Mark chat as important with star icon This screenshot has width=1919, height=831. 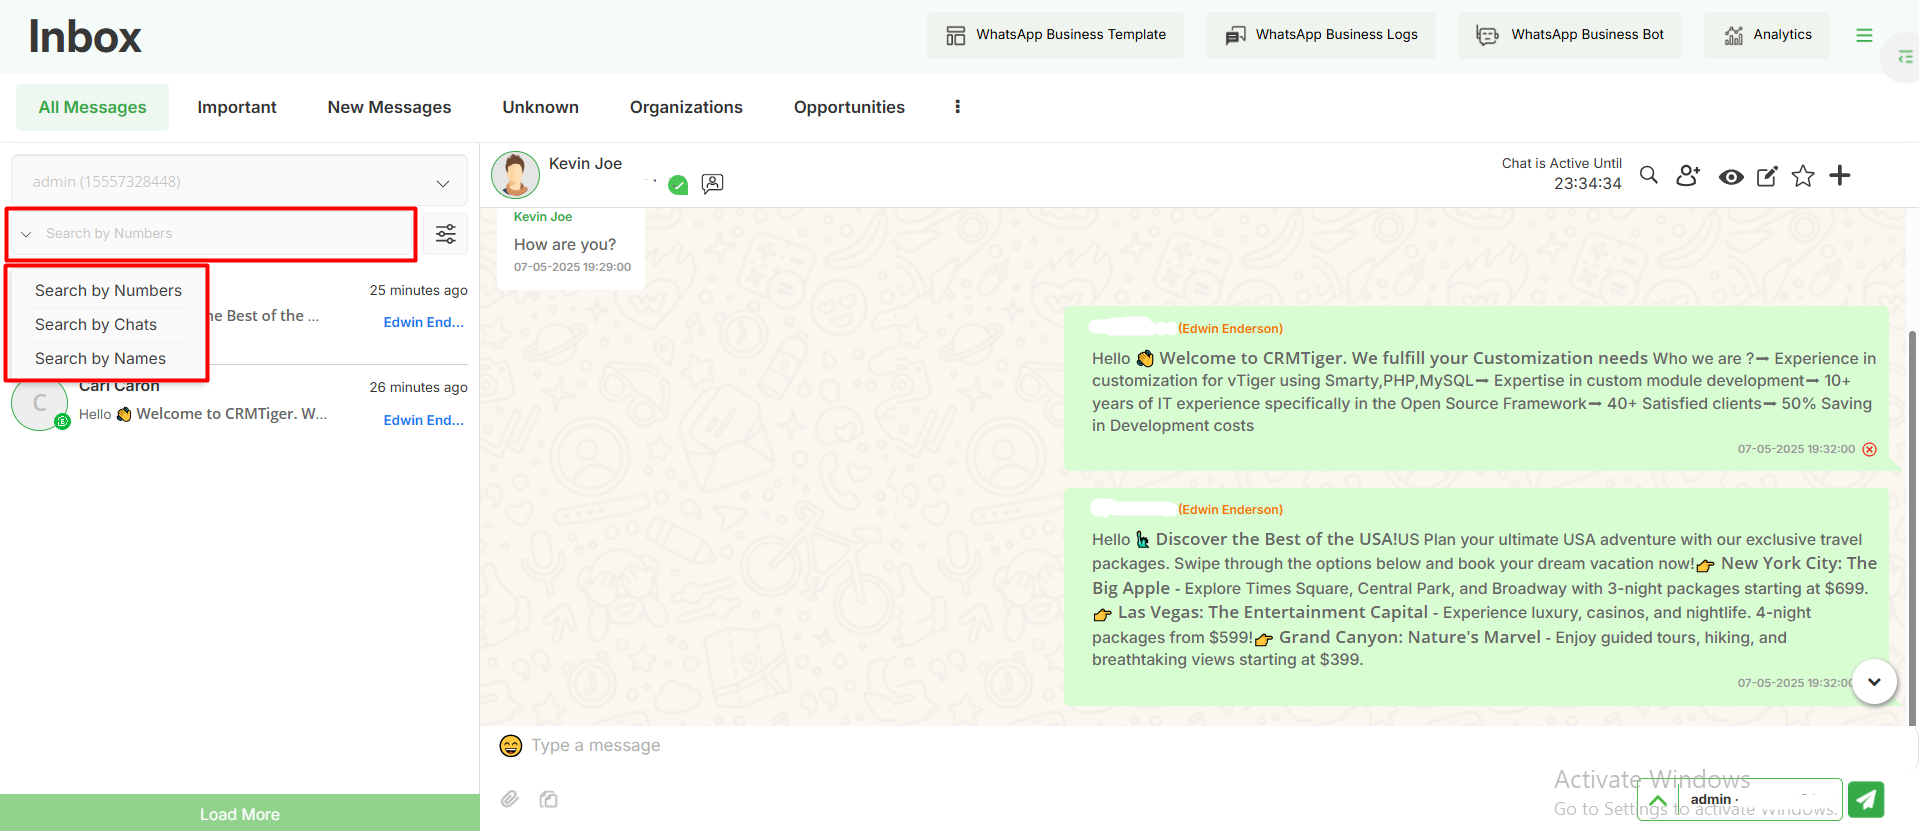(1803, 176)
